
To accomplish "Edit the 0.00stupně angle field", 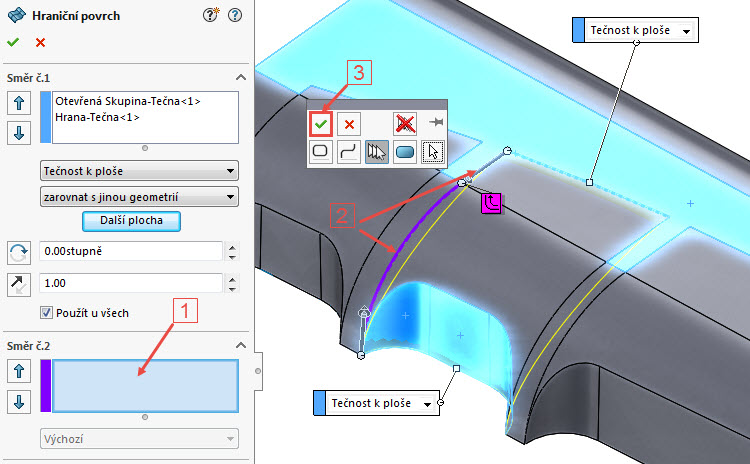I will click(131, 251).
